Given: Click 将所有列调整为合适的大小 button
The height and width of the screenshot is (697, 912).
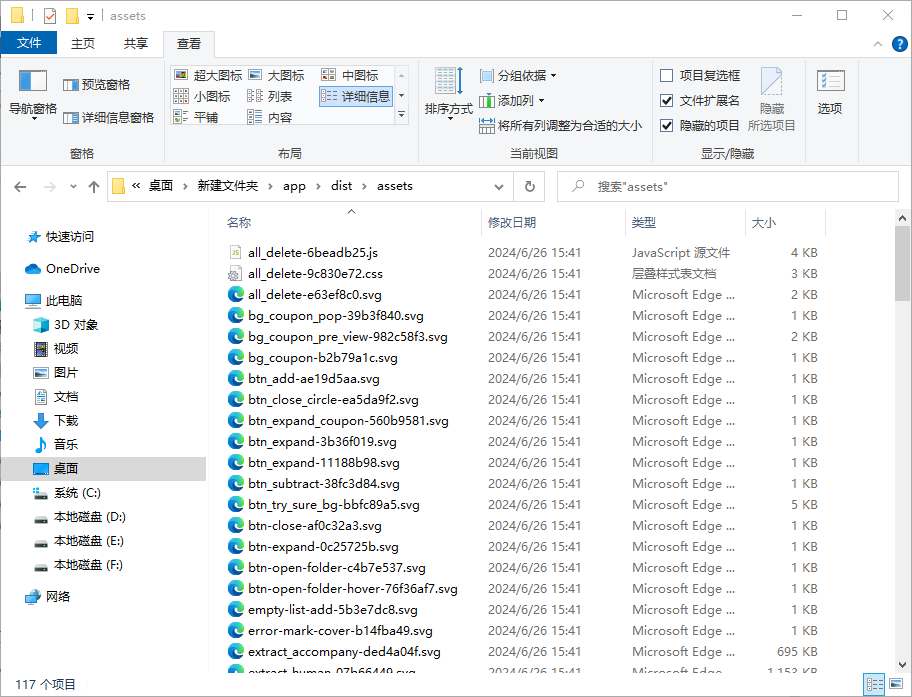Looking at the screenshot, I should point(560,126).
